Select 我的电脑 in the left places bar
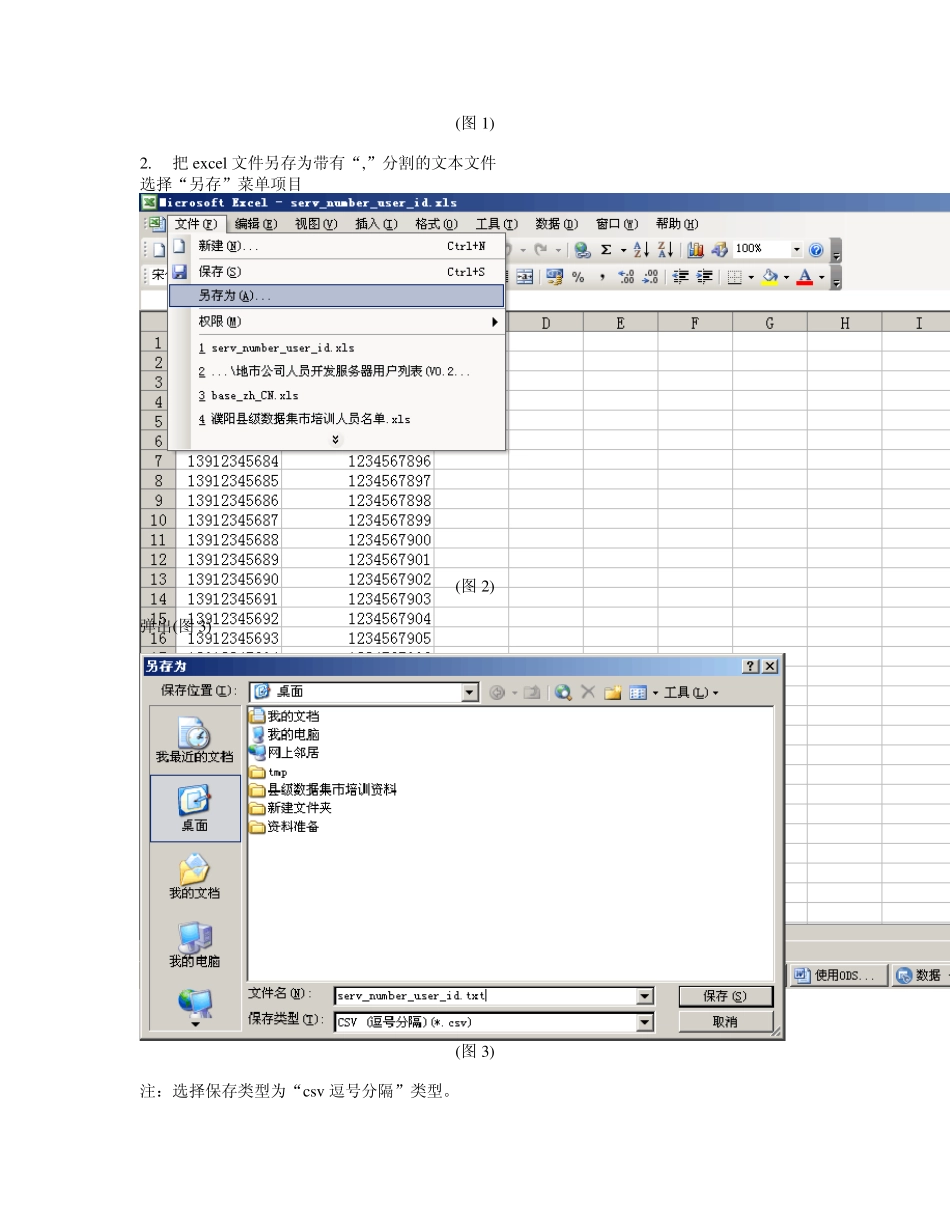 195,944
